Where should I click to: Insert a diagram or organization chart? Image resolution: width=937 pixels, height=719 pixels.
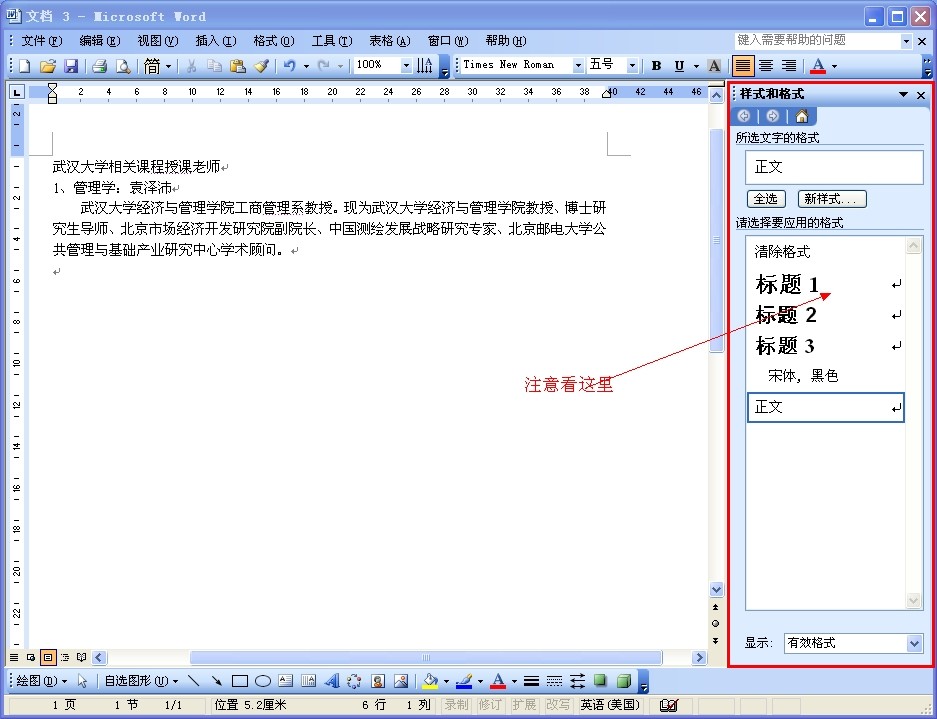click(354, 681)
